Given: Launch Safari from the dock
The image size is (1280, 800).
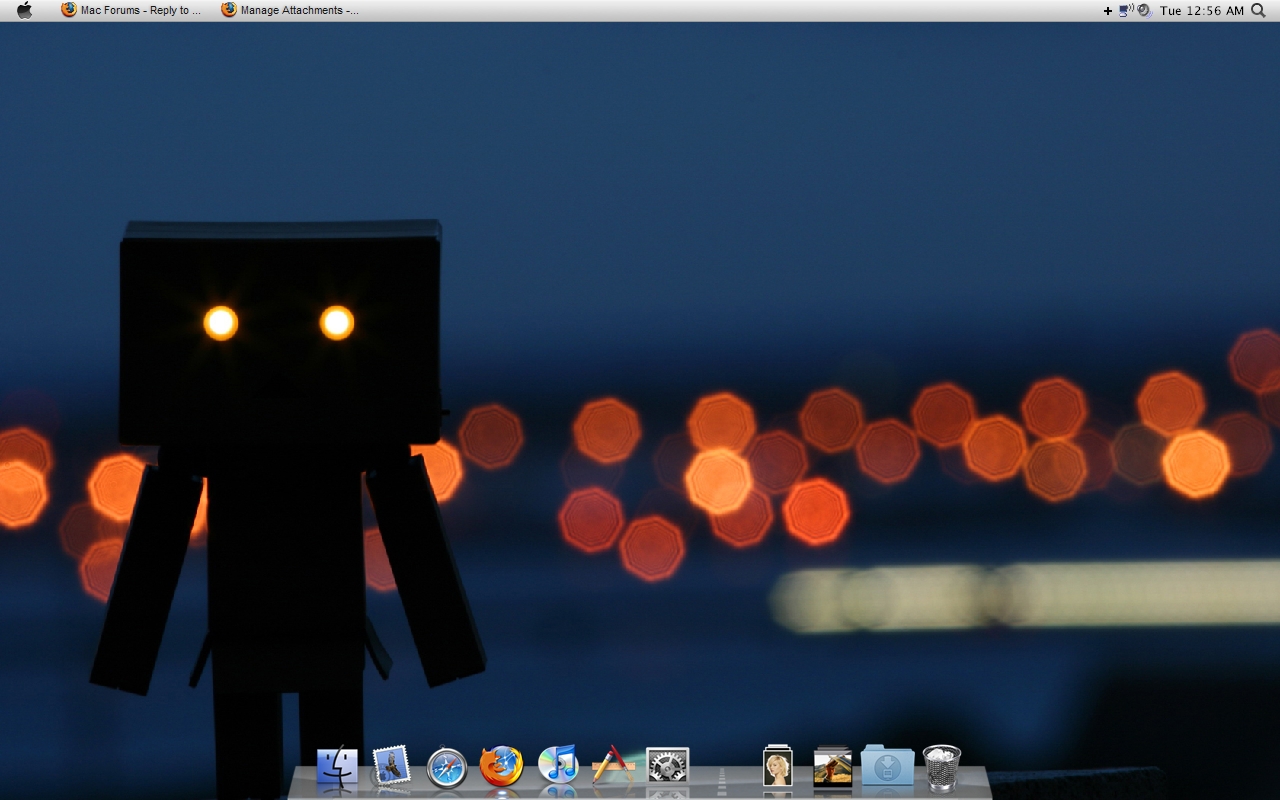Looking at the screenshot, I should 447,768.
